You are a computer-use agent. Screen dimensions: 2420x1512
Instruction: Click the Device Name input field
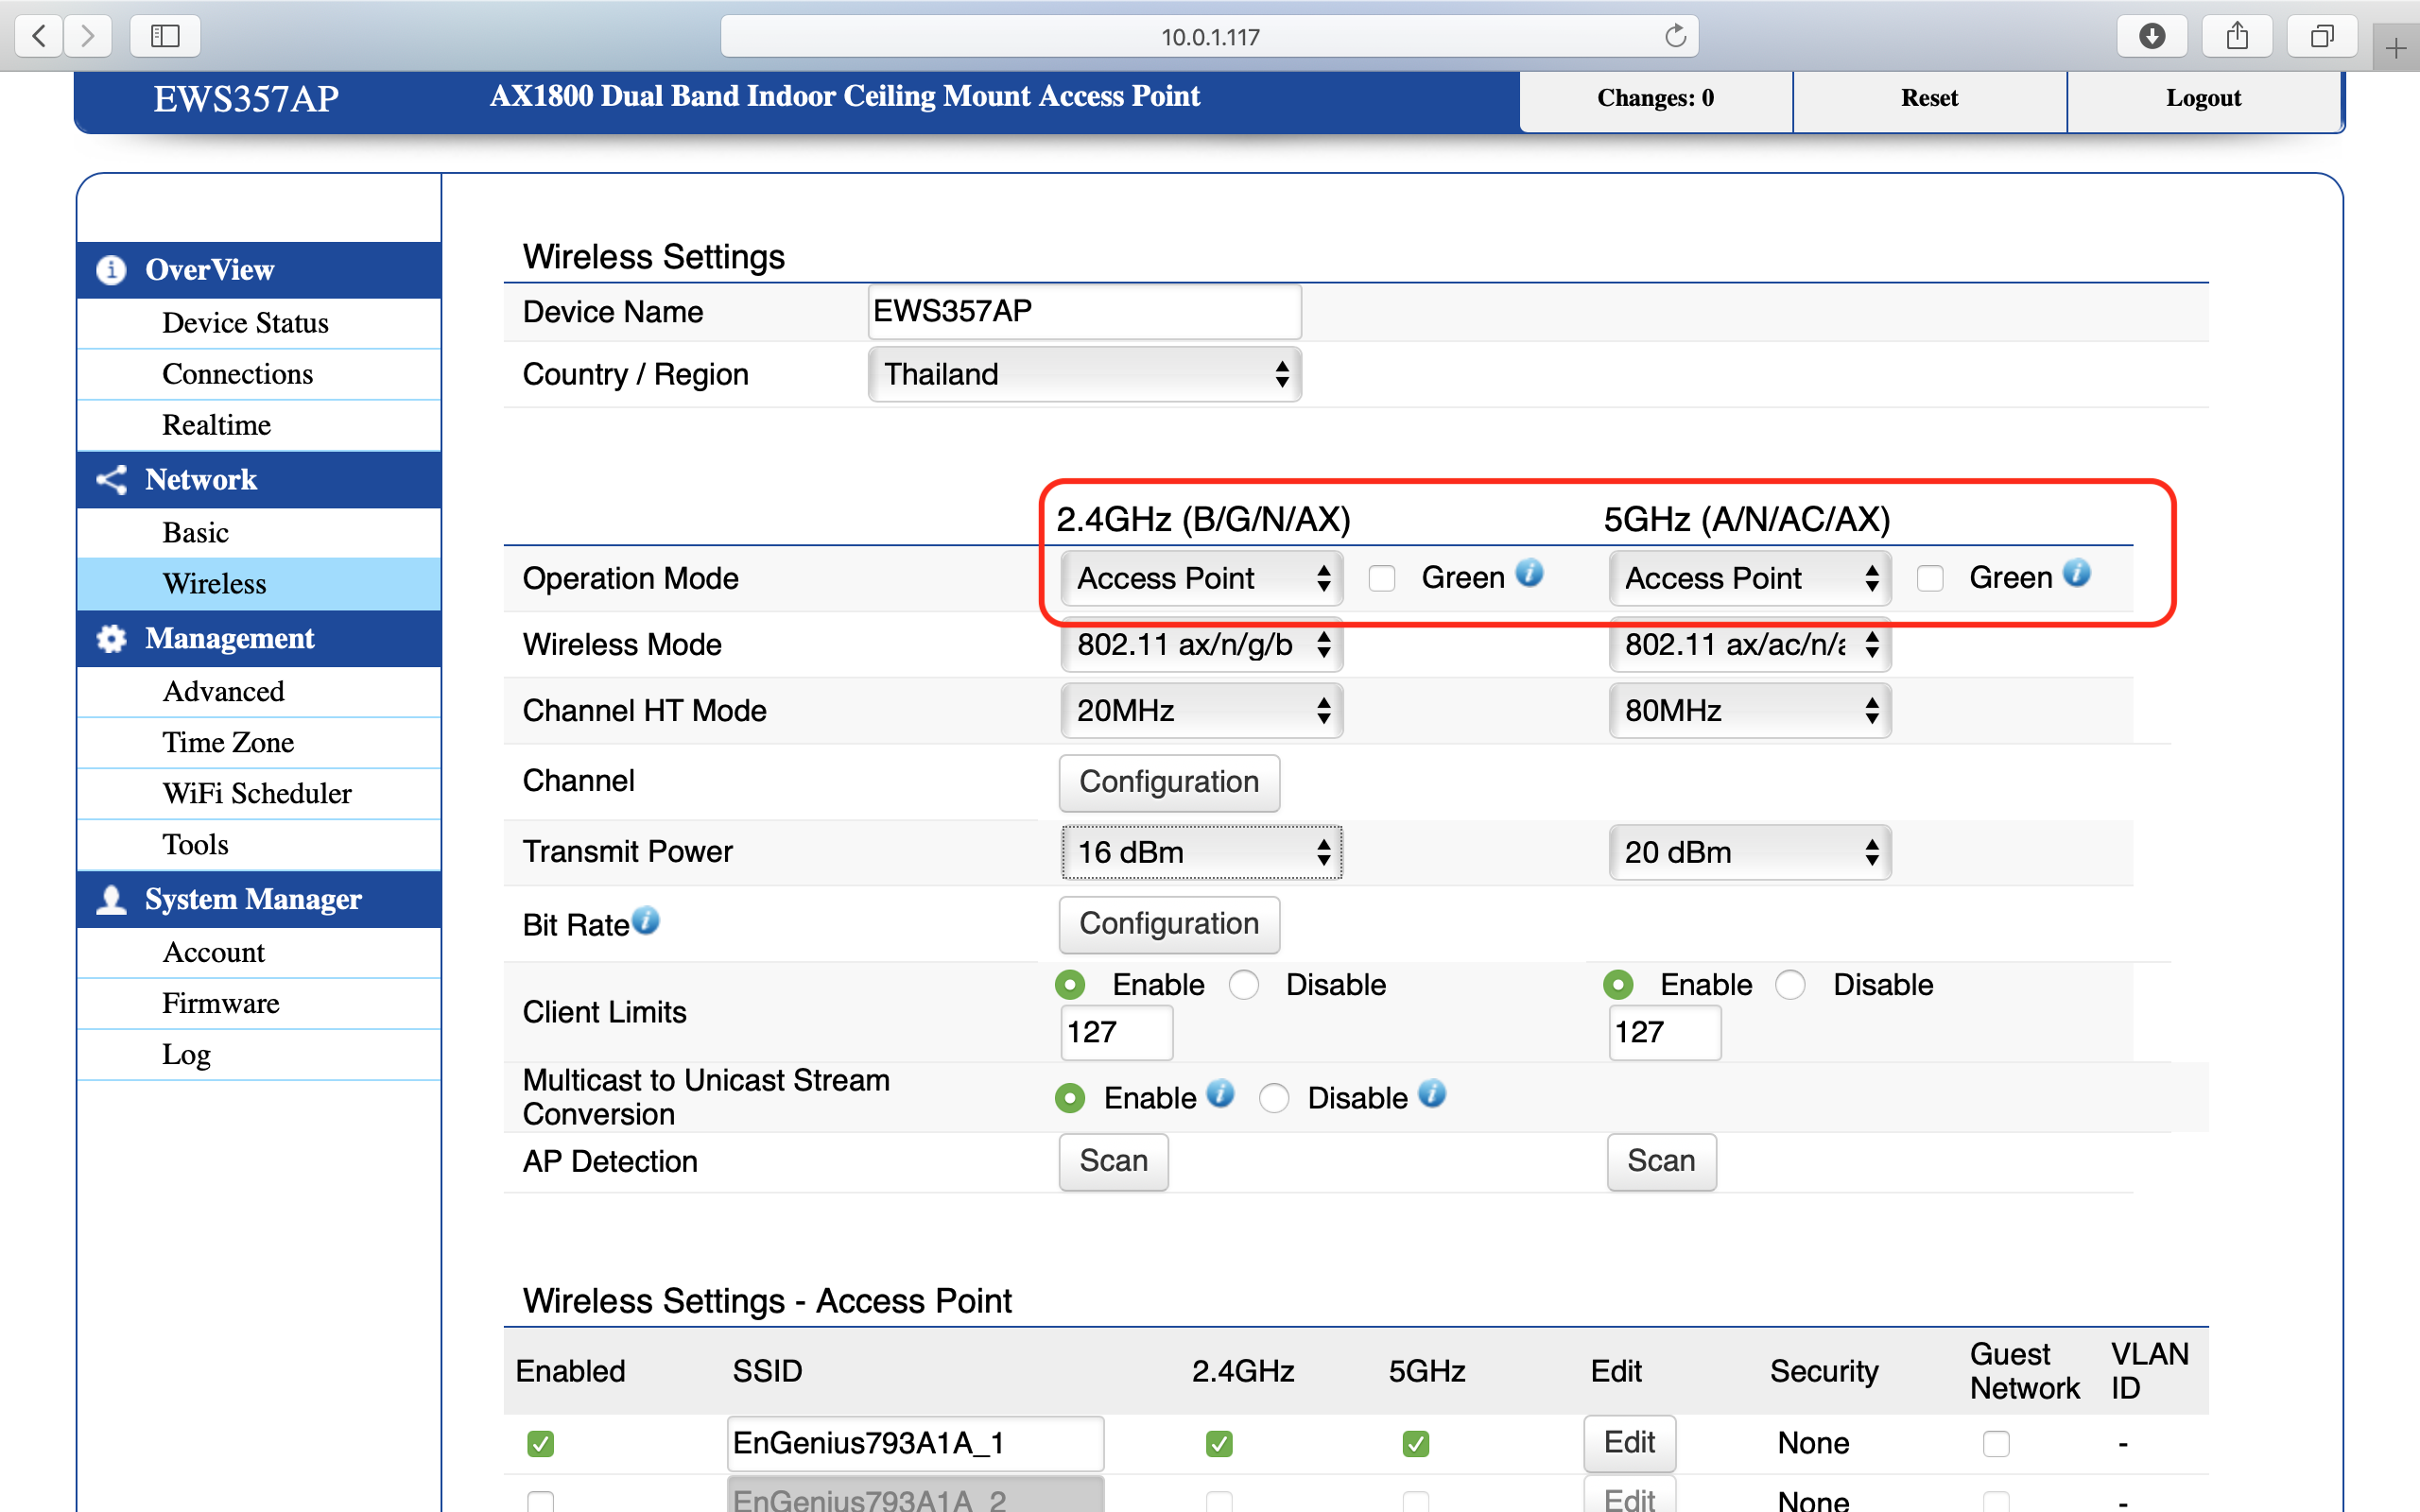pos(1085,312)
